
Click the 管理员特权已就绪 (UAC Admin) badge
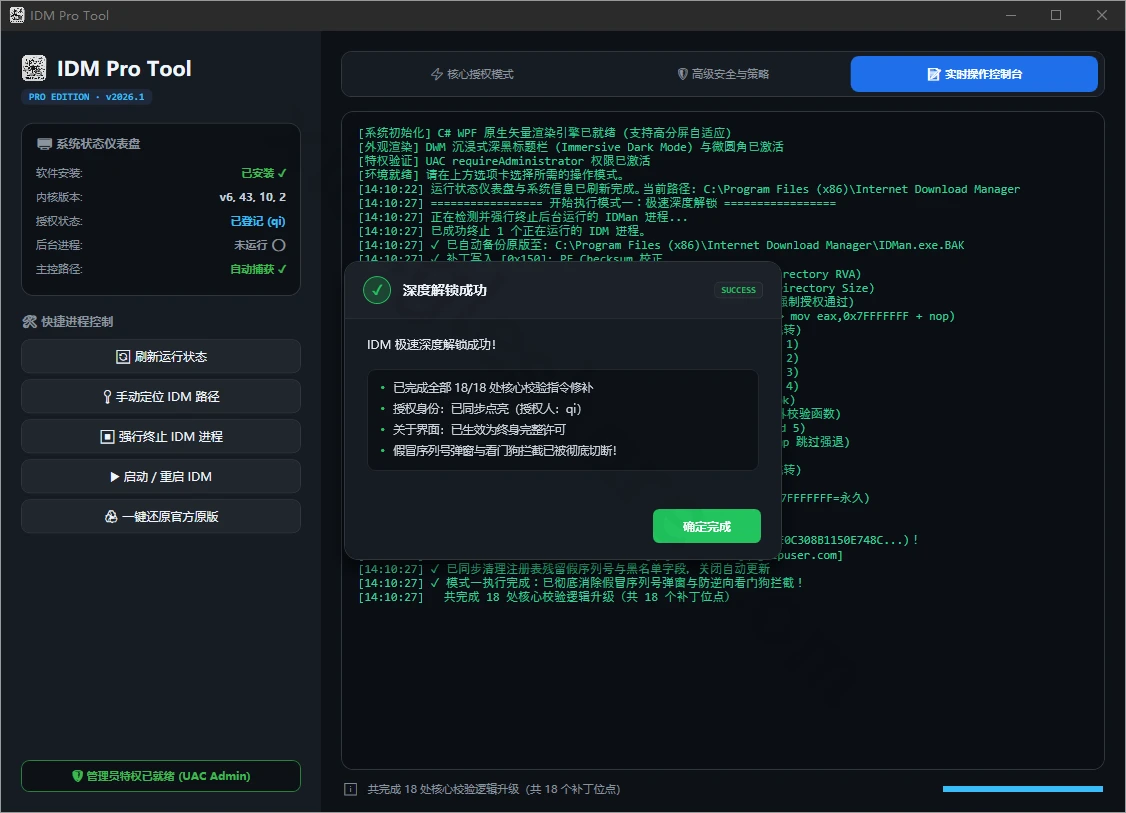tap(161, 776)
